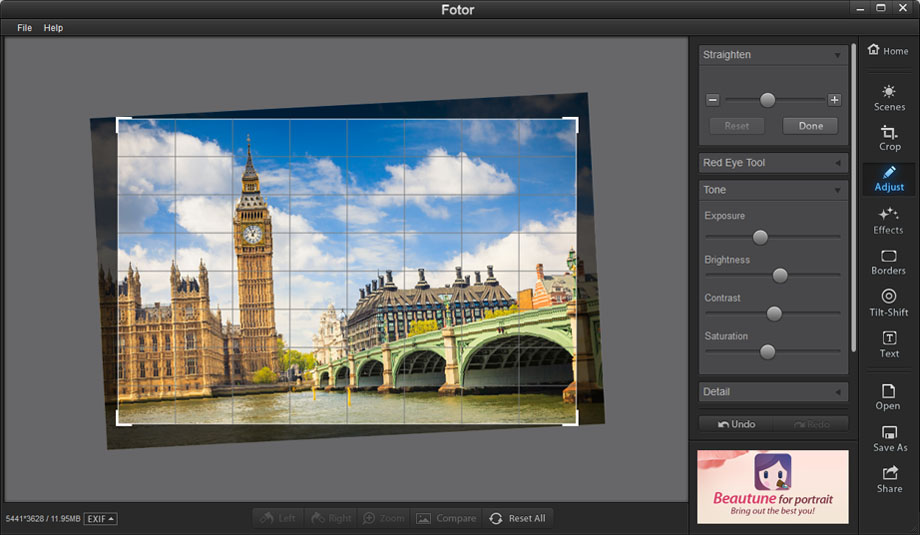This screenshot has width=920, height=535.
Task: Click Done to apply straighten
Action: [x=810, y=126]
